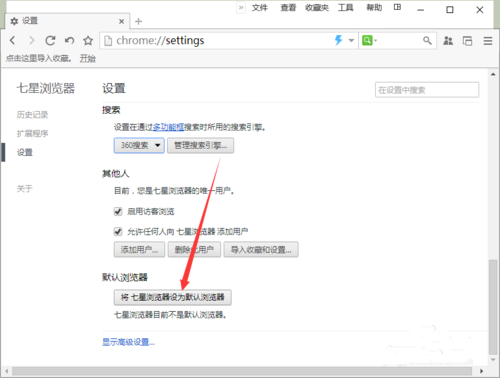
Task: Open the 多功能框 link
Action: [x=168, y=127]
